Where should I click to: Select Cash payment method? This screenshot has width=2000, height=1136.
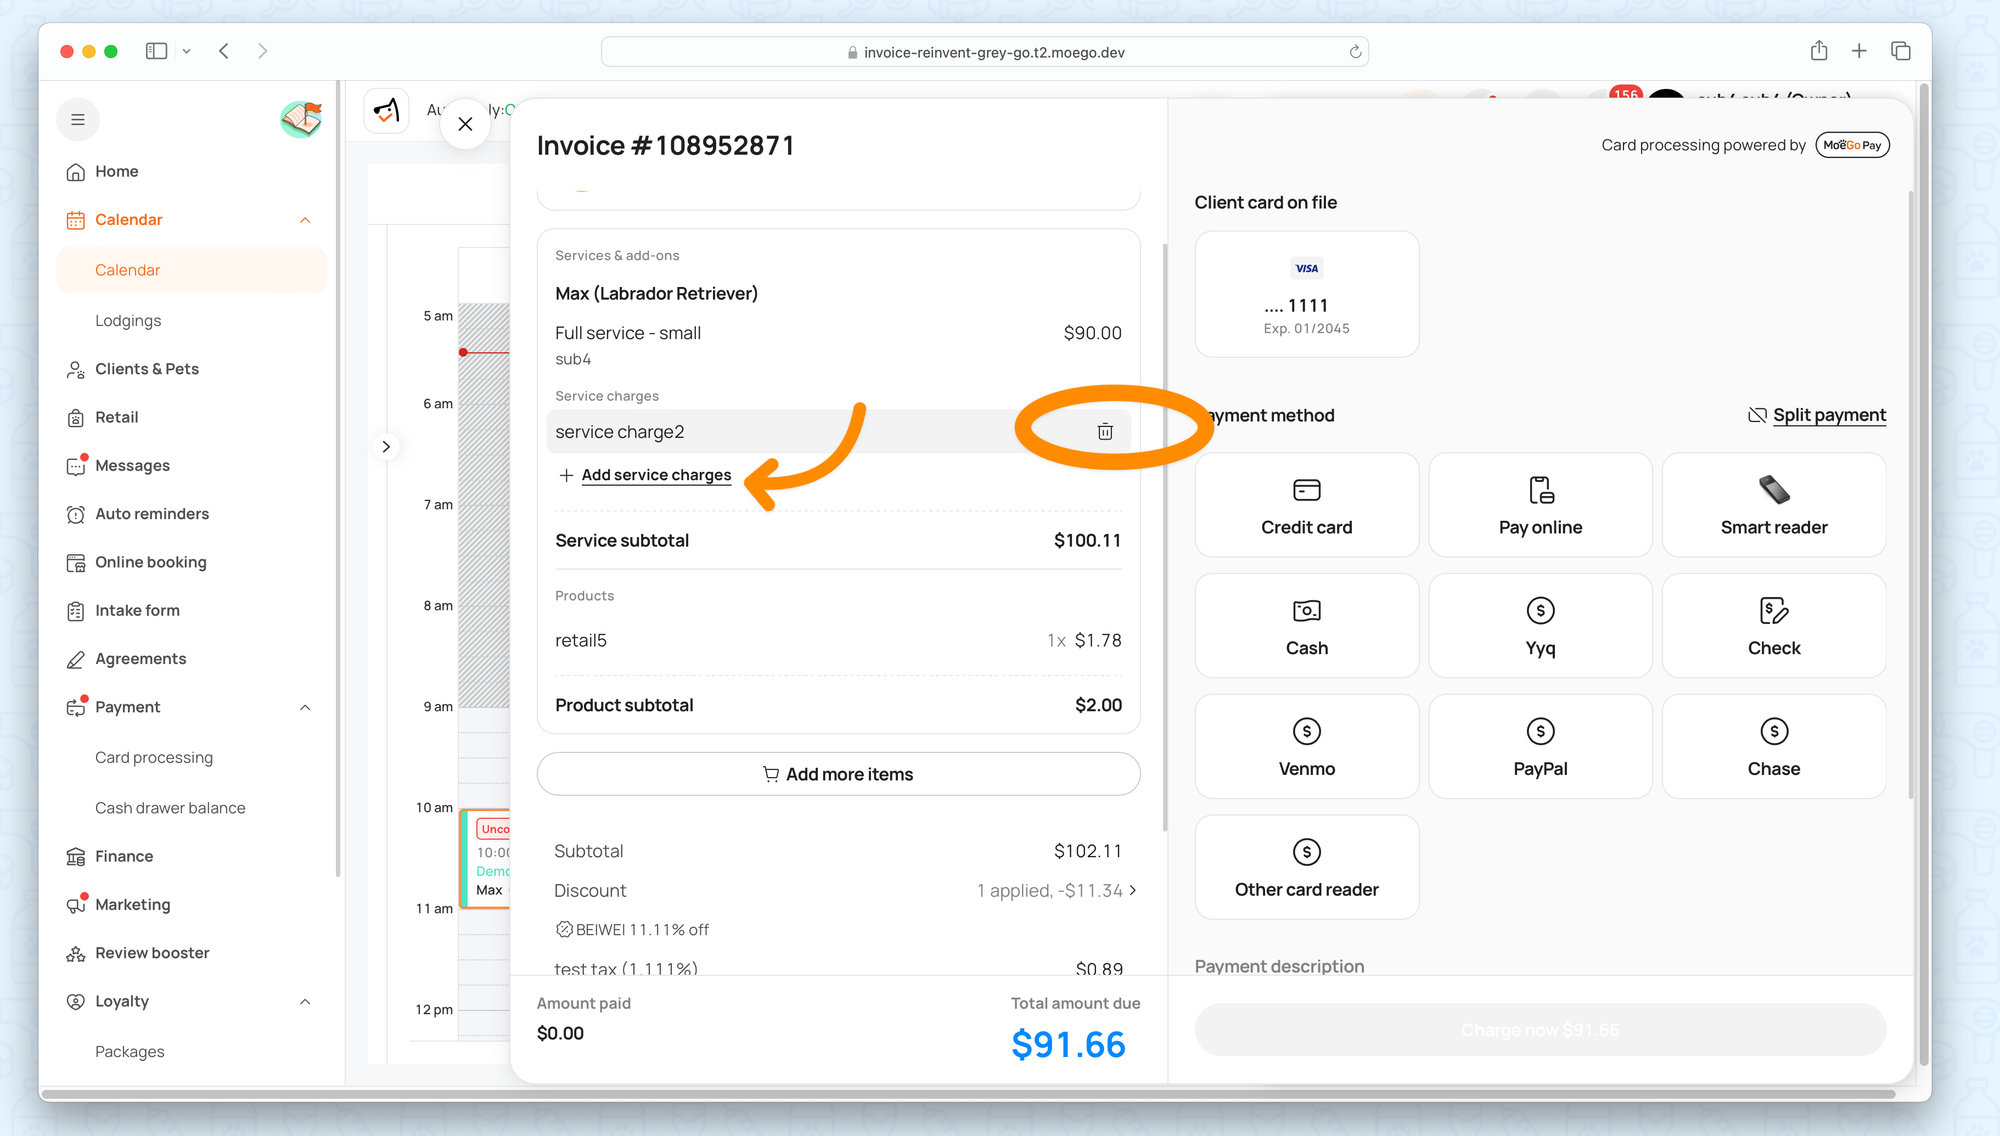click(1306, 626)
